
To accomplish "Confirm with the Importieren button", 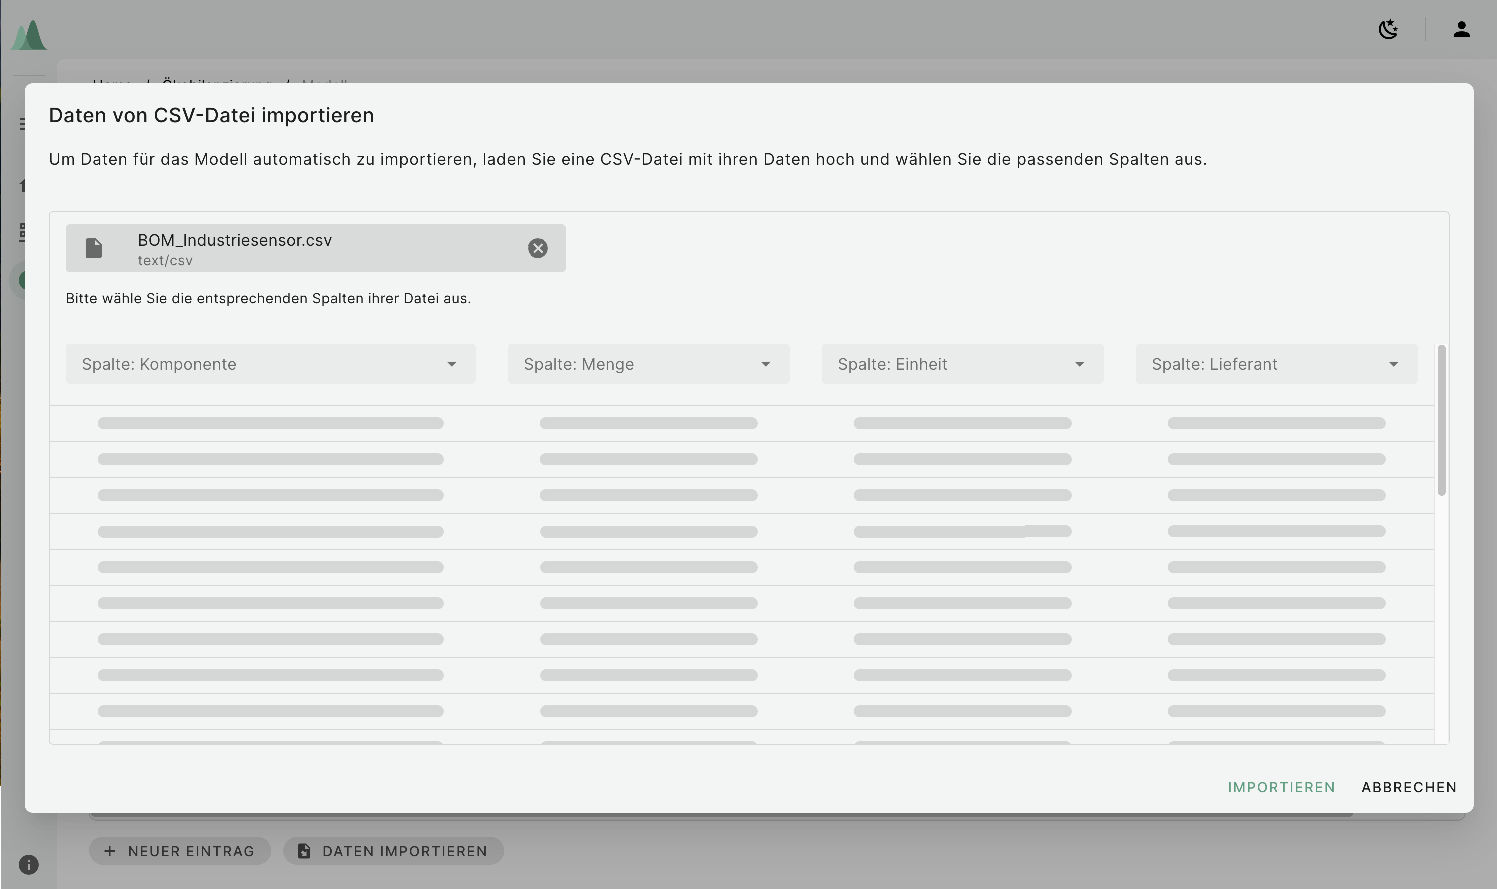I will [1281, 787].
